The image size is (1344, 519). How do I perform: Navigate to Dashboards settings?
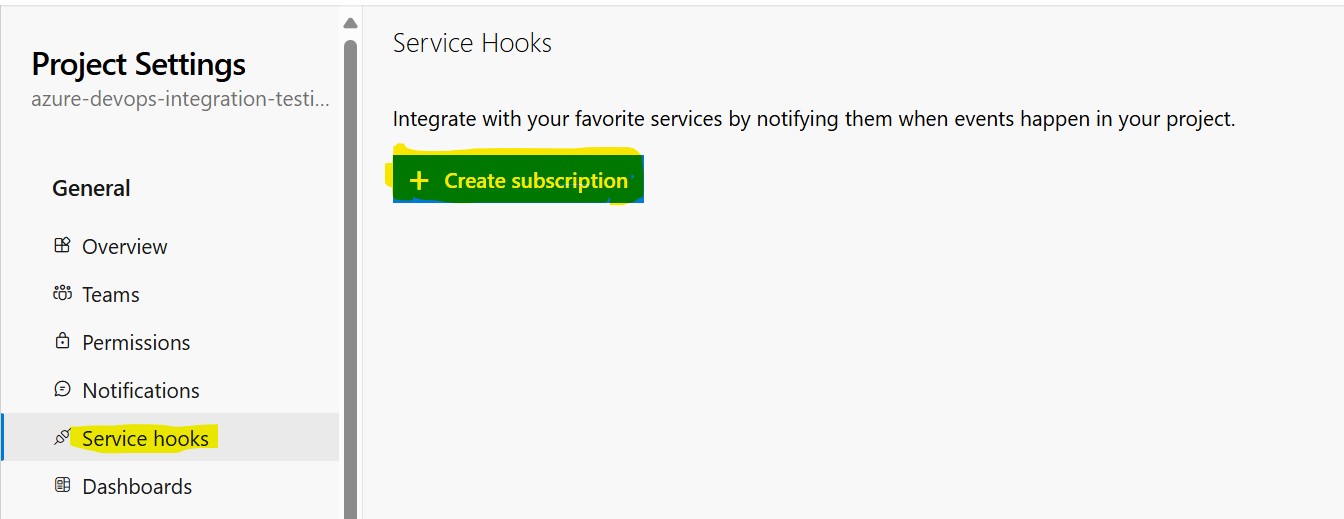click(x=137, y=487)
